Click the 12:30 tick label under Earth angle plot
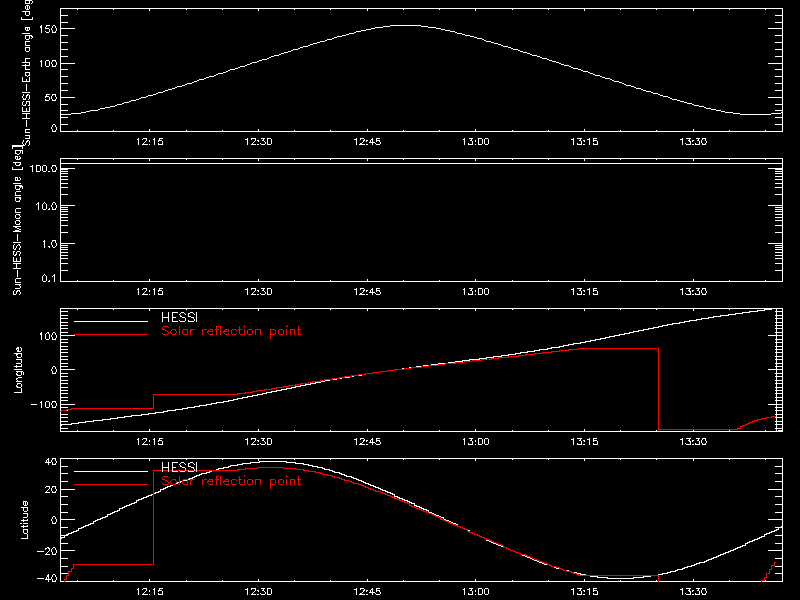Image resolution: width=800 pixels, height=600 pixels. pos(258,142)
